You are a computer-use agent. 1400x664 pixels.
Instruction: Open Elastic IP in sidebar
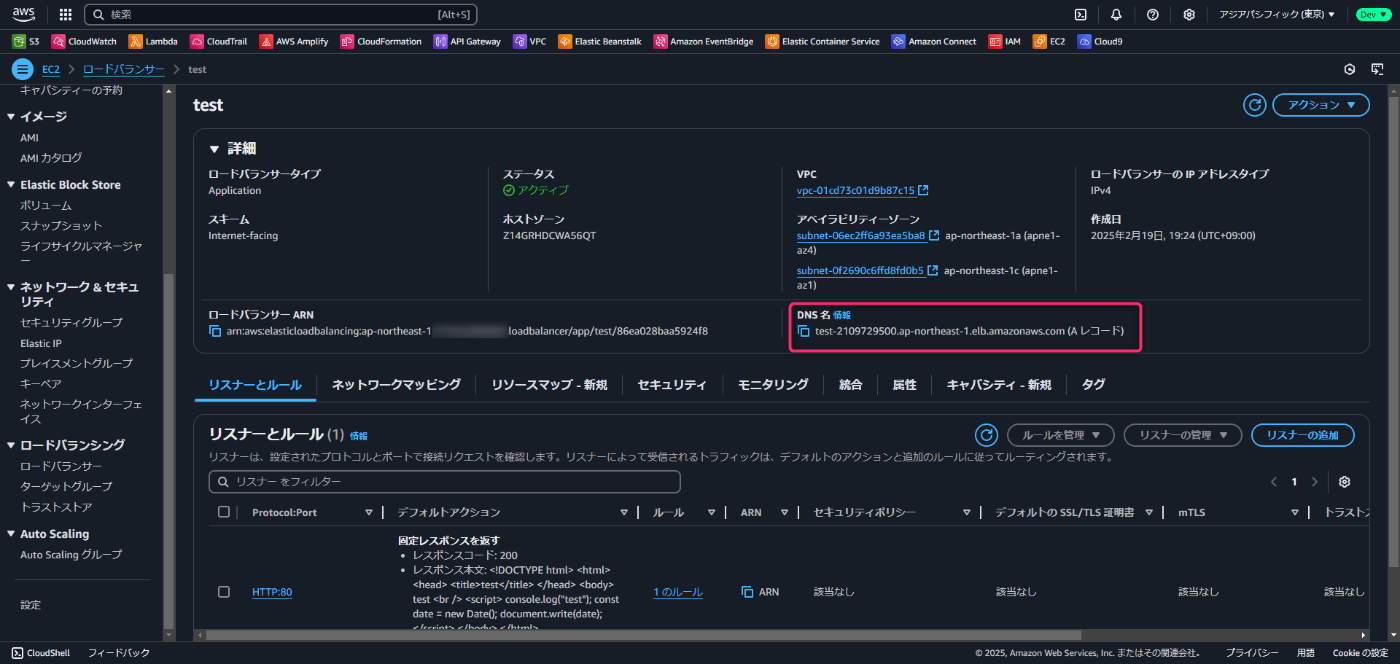click(41, 343)
